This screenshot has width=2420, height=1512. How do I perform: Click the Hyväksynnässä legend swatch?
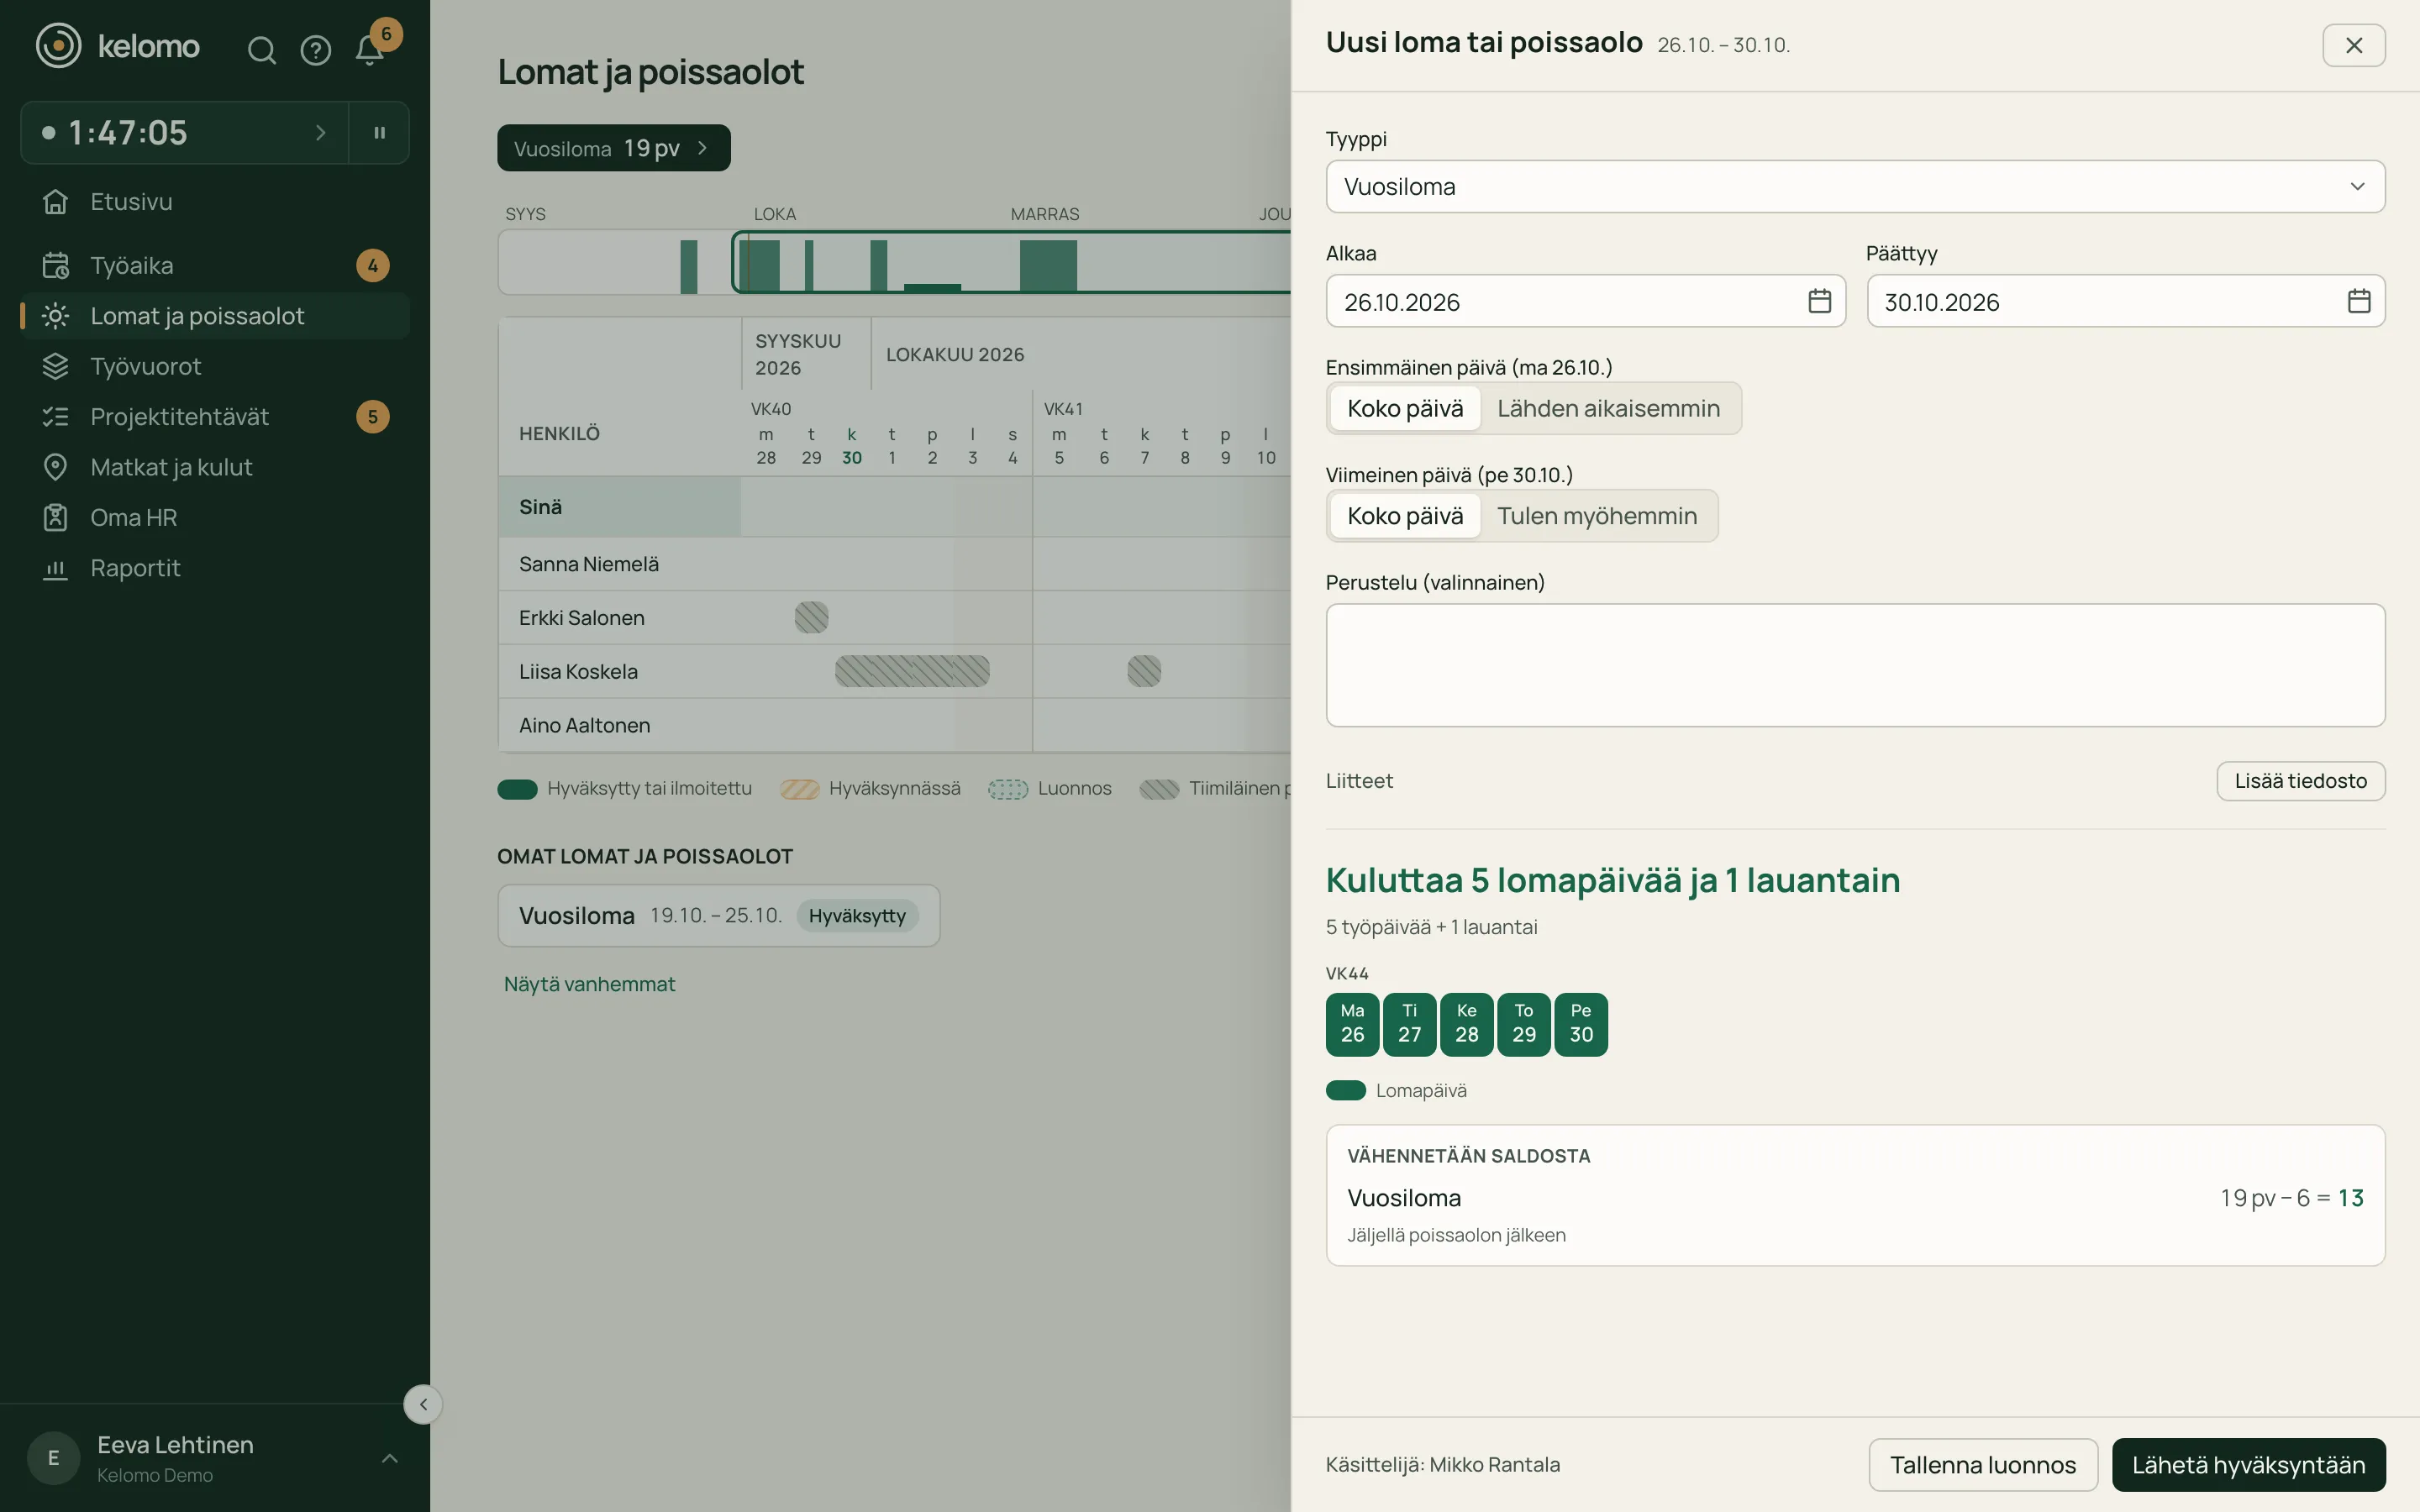pyautogui.click(x=799, y=789)
